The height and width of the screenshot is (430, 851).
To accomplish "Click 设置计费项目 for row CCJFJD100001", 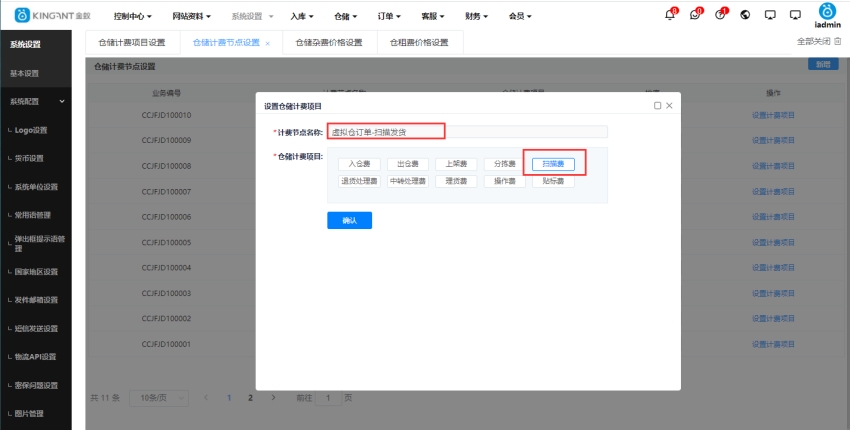I will point(773,344).
